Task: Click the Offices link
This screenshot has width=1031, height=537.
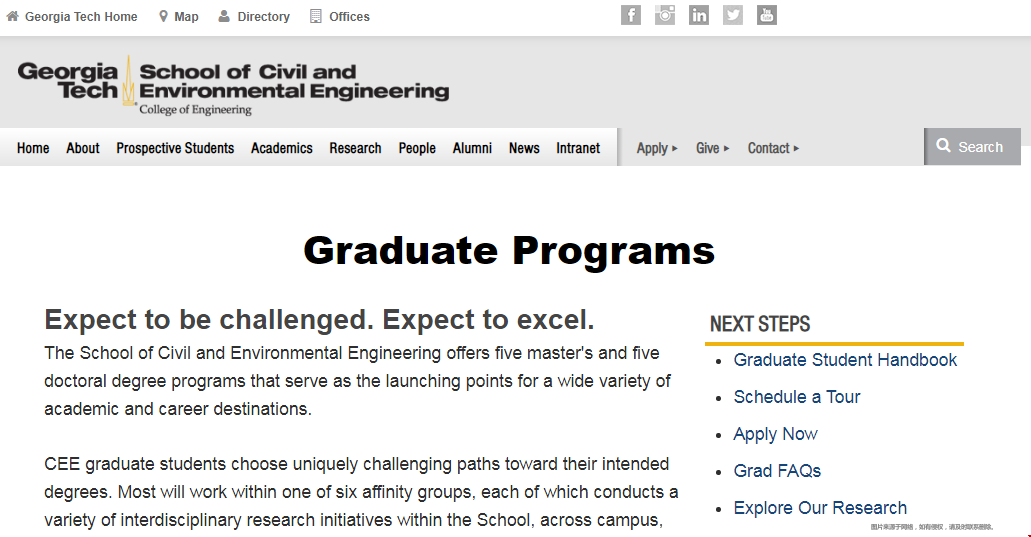Action: coord(339,16)
